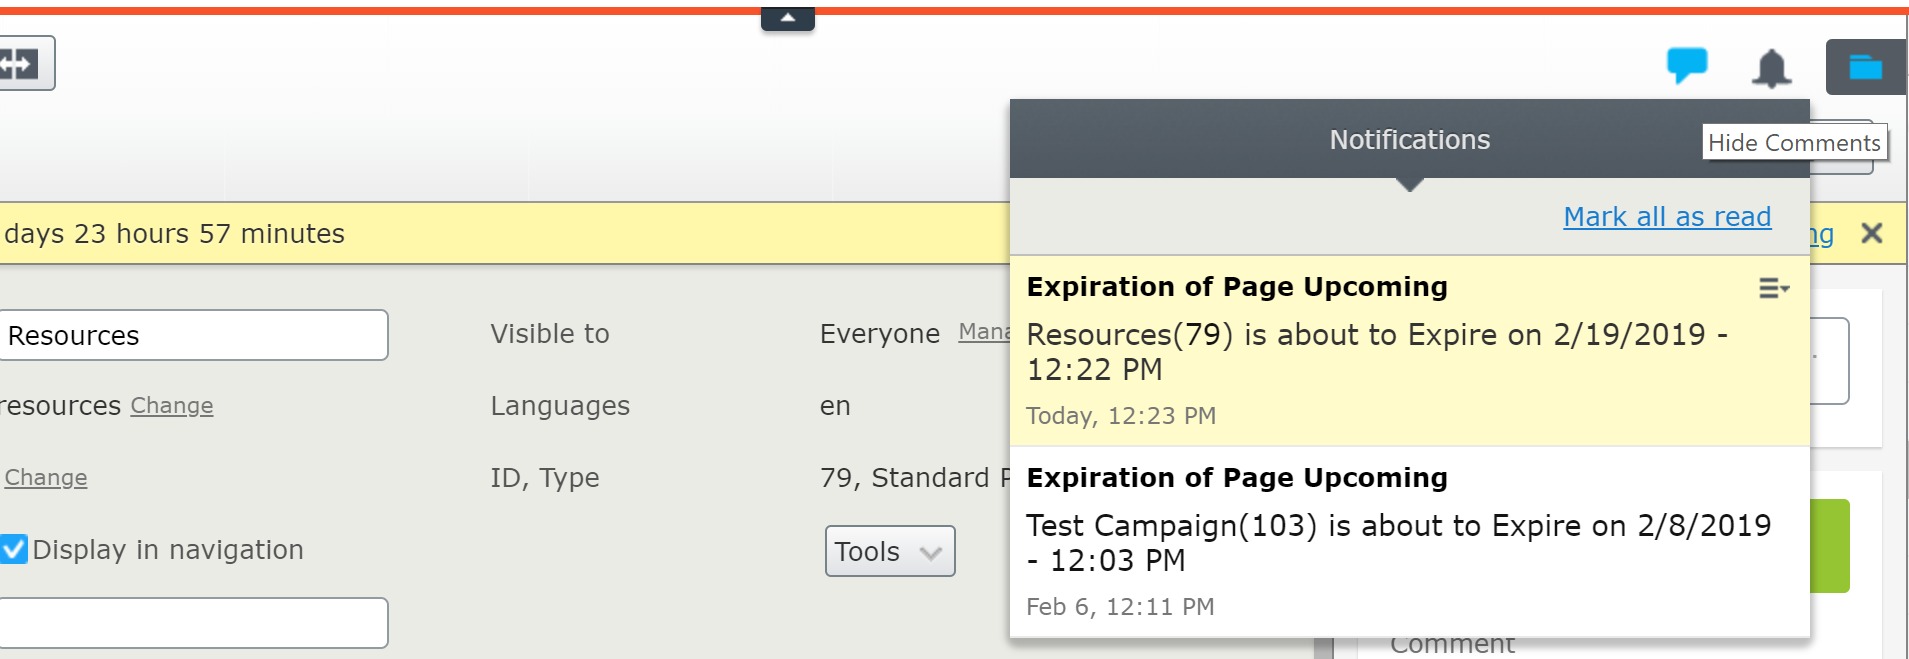
Task: Open the blue folder panel icon
Action: (1865, 67)
